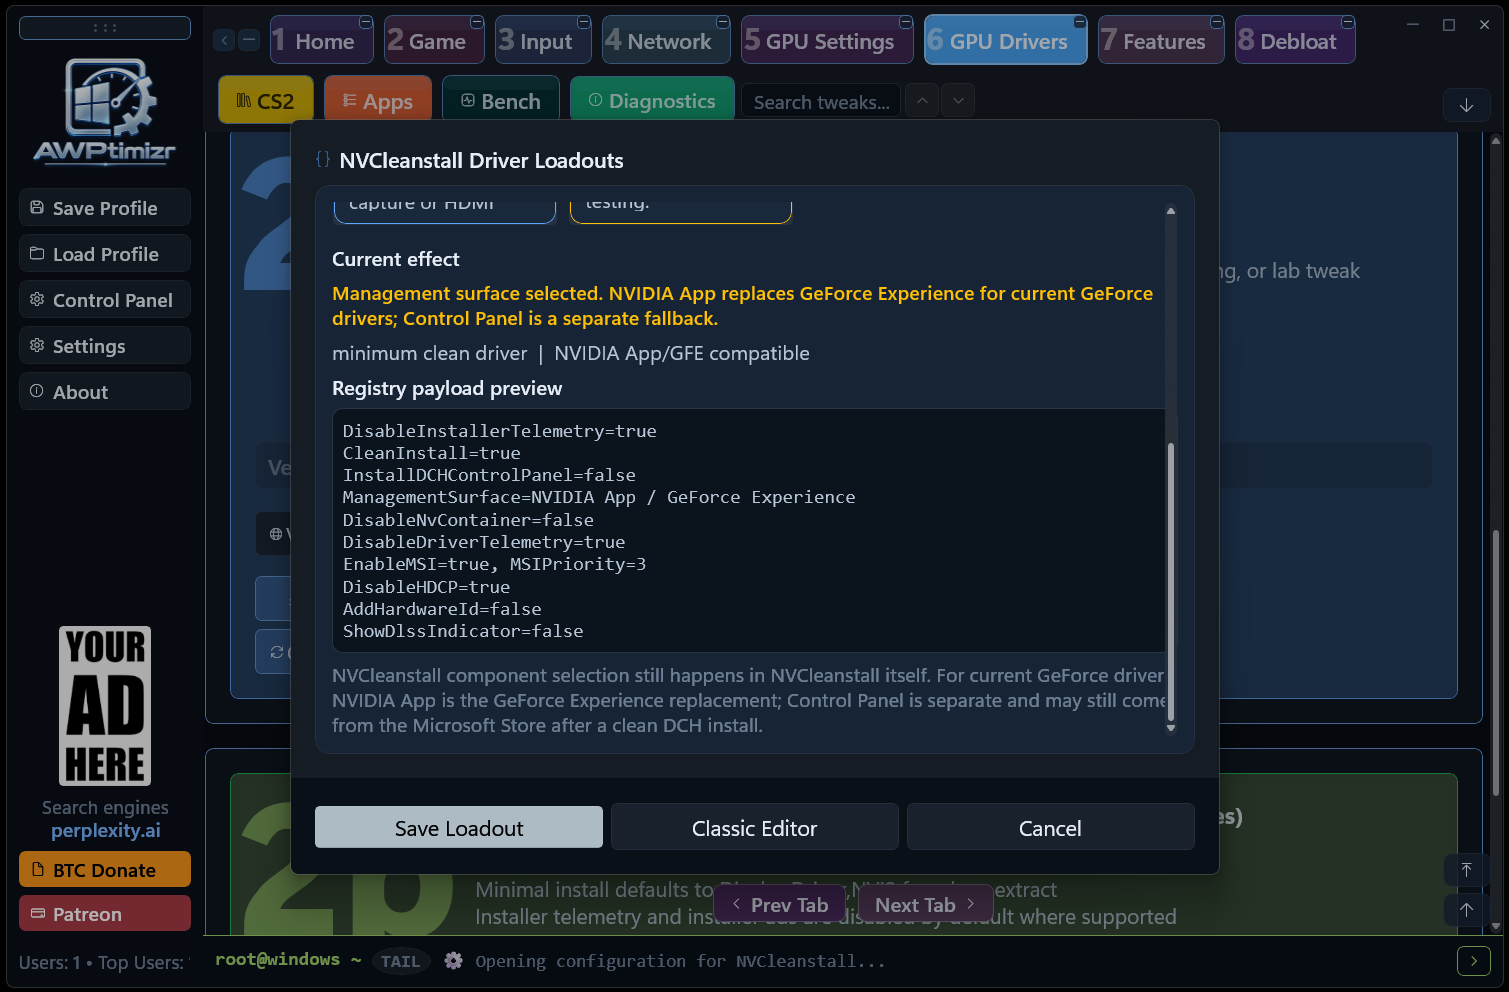The image size is (1509, 992).
Task: Click the dialog's vertical scrollbar thumb
Action: coord(1171,581)
